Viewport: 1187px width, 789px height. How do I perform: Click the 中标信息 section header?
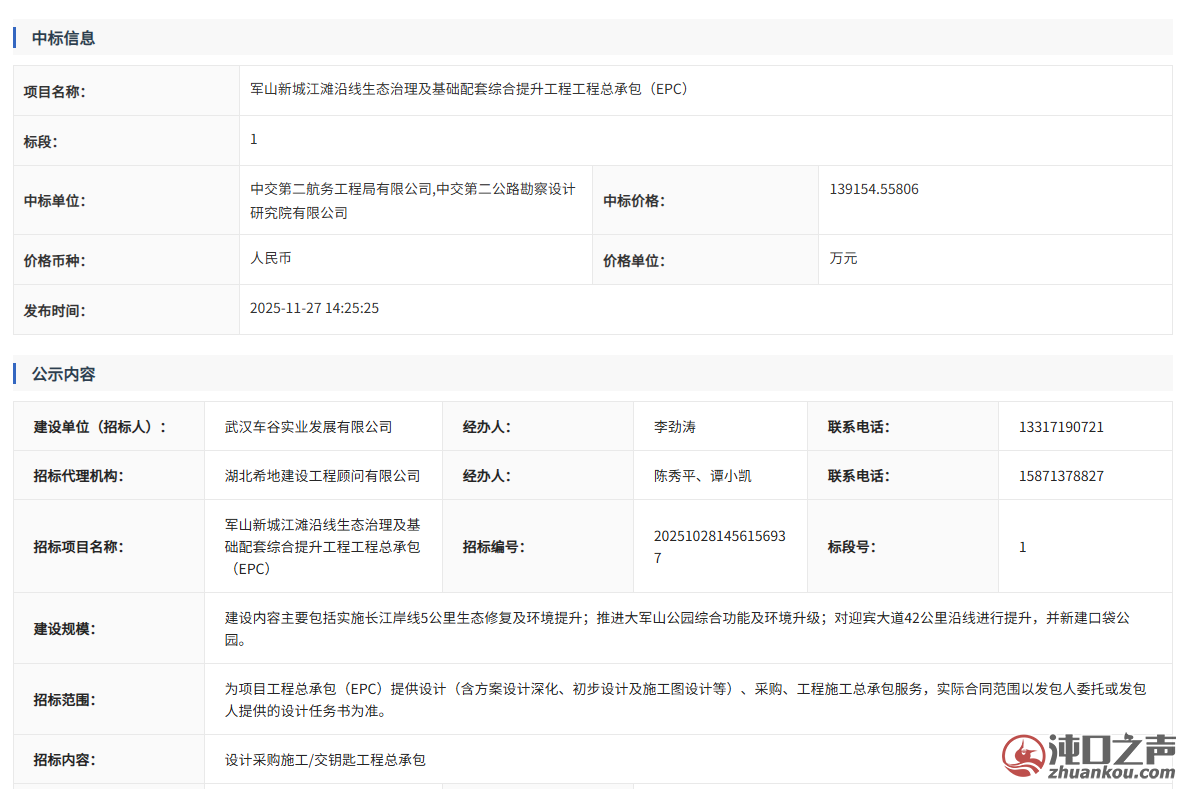(x=64, y=38)
